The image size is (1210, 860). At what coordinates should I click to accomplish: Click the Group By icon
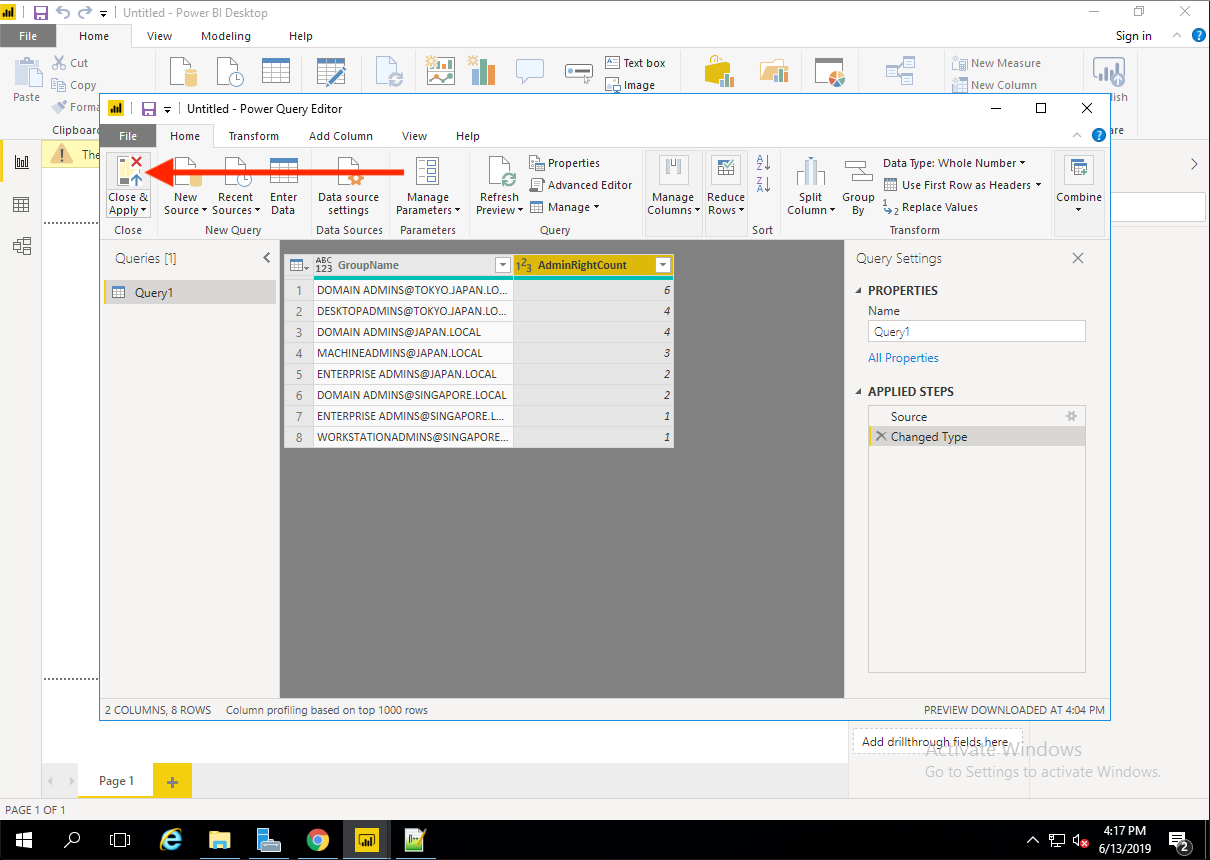[858, 172]
